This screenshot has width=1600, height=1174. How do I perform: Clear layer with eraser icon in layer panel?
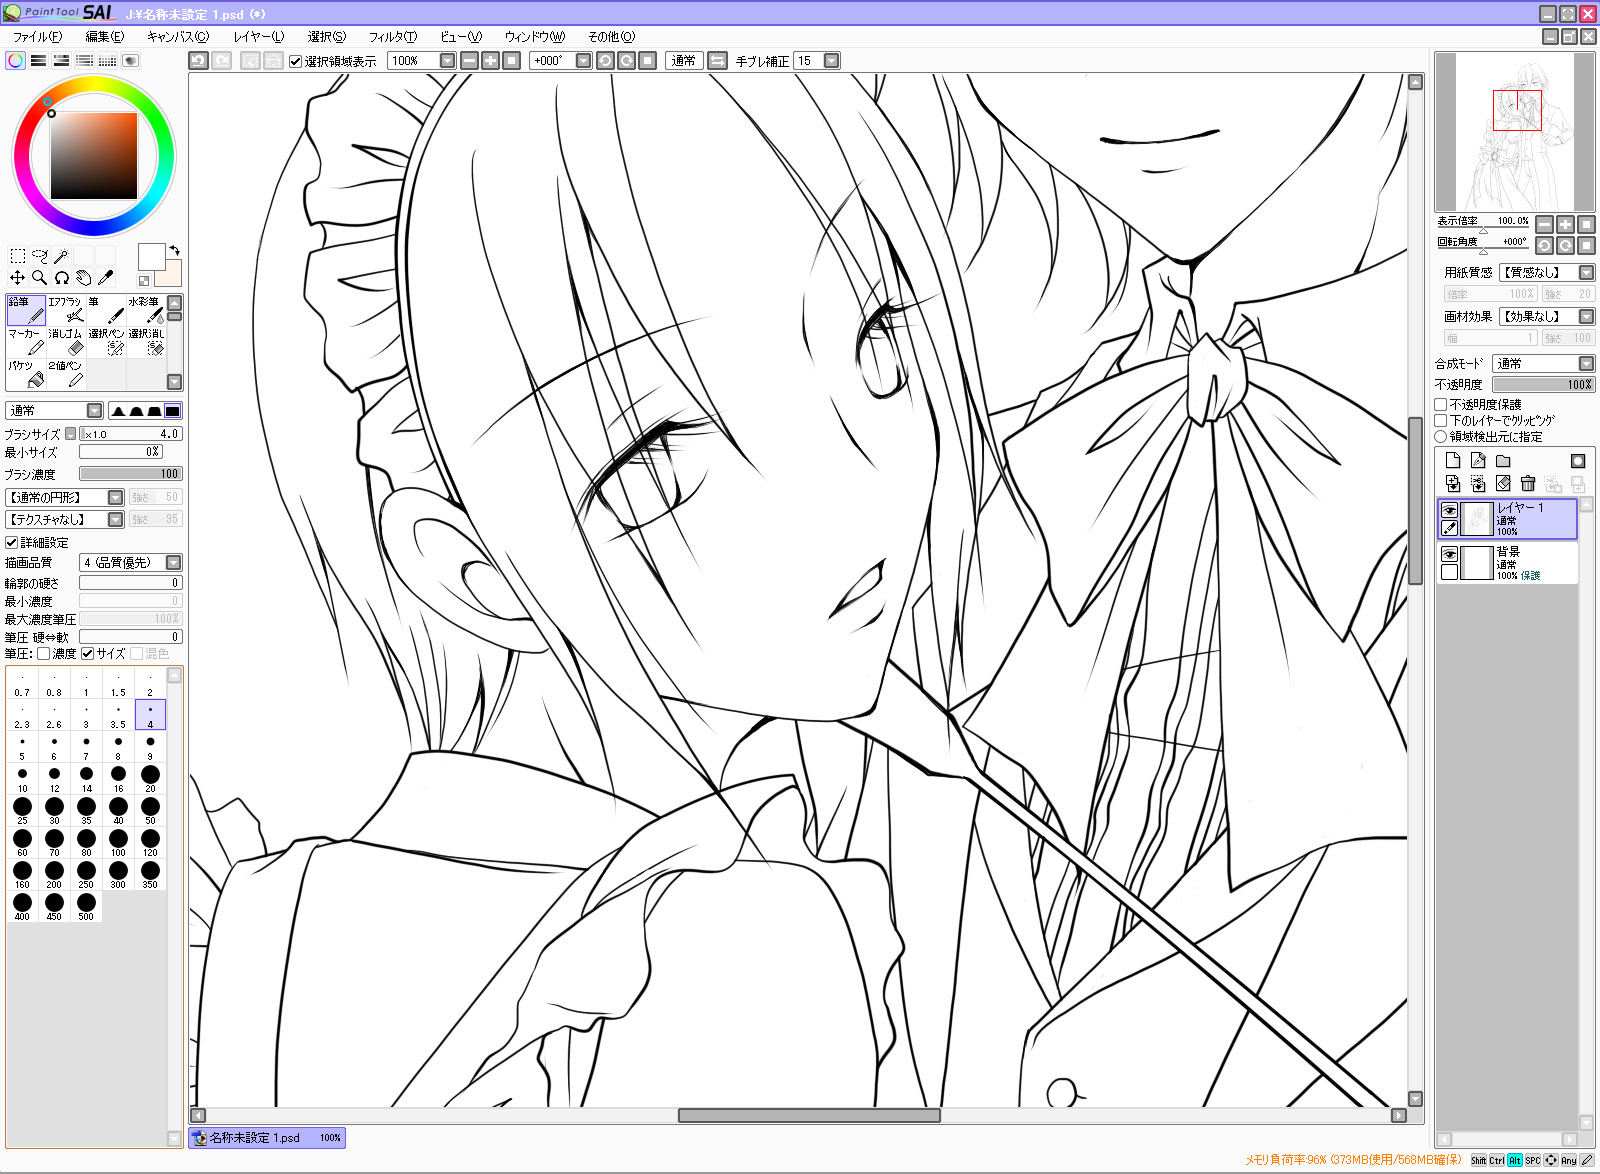coord(1503,484)
